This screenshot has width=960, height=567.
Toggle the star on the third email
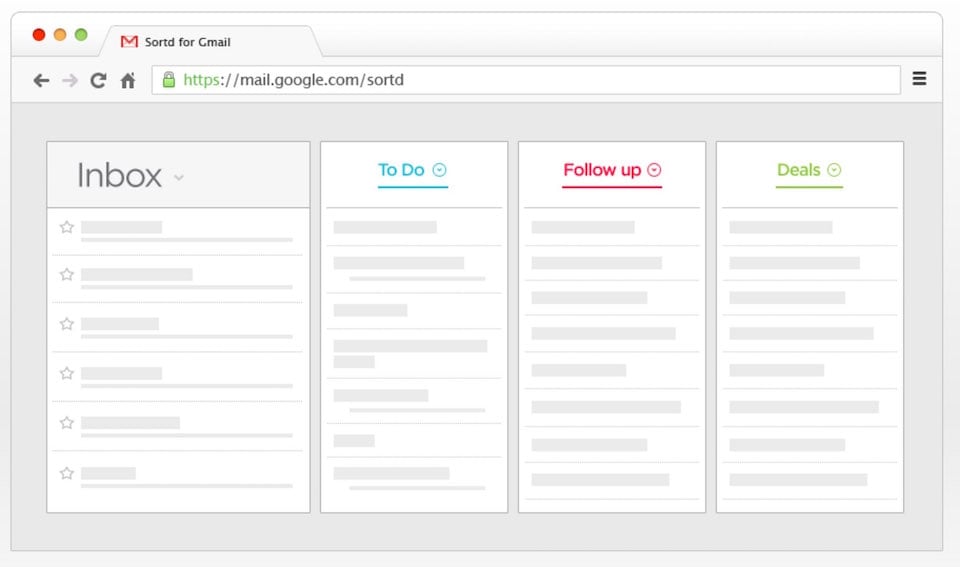click(x=67, y=324)
